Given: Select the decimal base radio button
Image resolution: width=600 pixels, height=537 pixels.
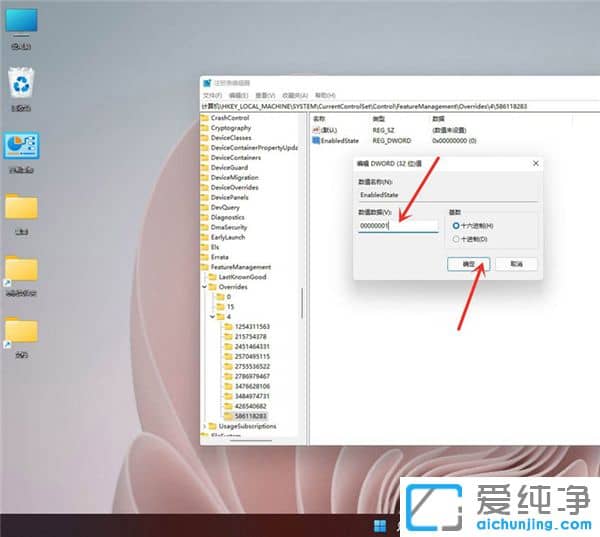Looking at the screenshot, I should point(456,239).
